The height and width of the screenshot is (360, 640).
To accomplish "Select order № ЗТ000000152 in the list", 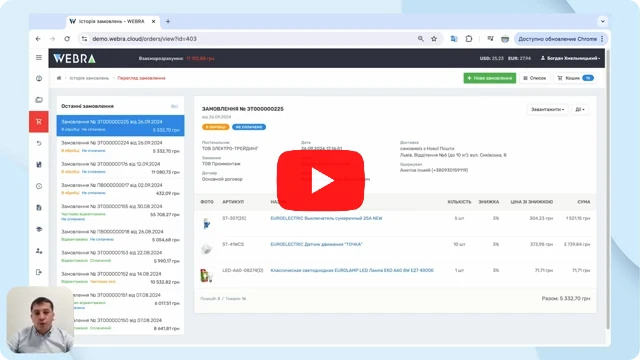I will pos(120,278).
